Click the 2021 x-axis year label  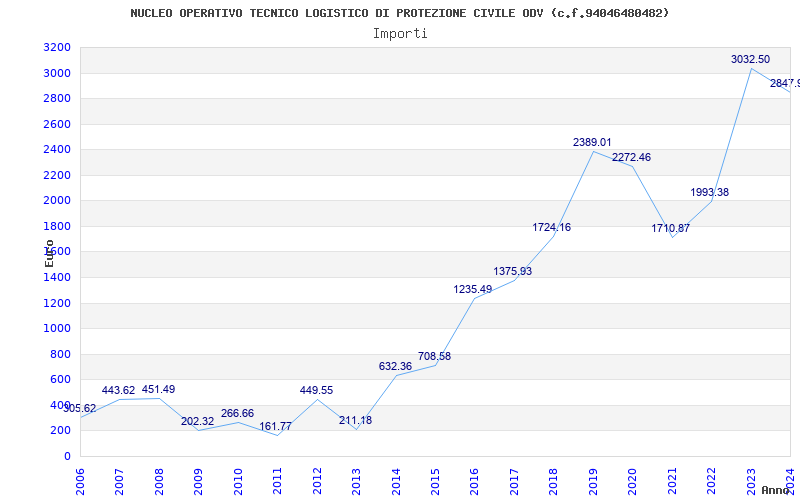point(672,482)
